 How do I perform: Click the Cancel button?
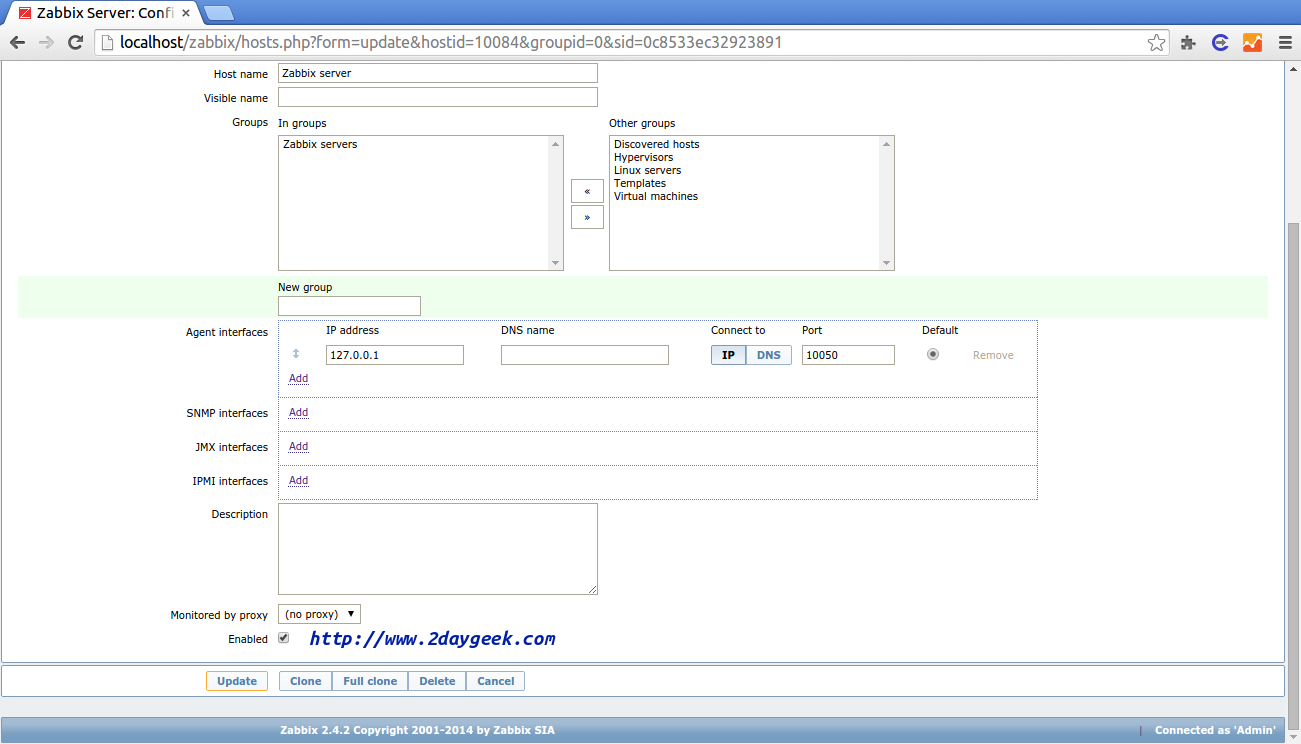pos(495,681)
